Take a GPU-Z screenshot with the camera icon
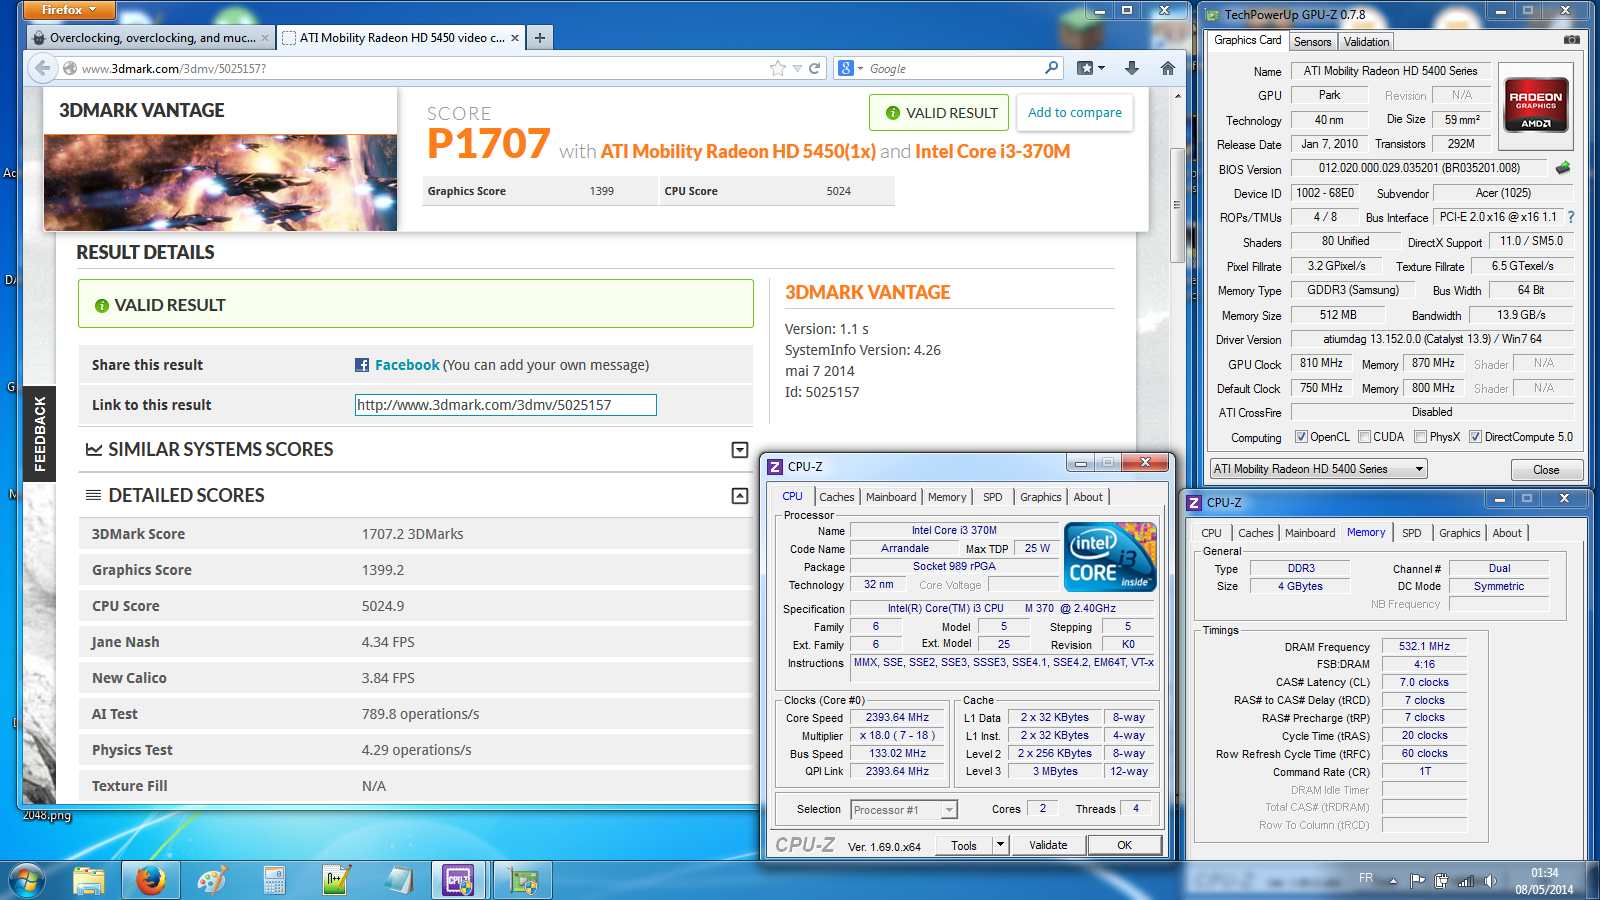Viewport: 1600px width, 900px height. (1572, 40)
